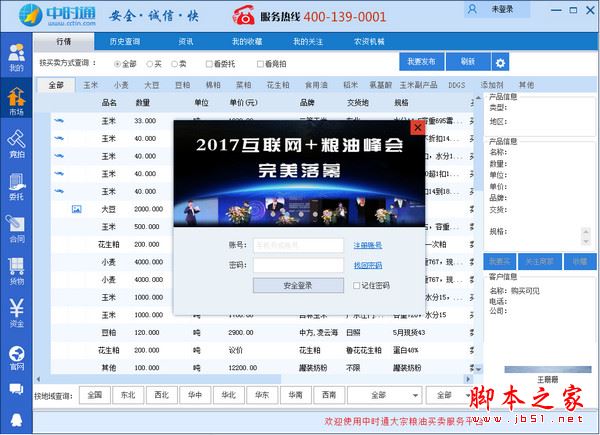
Task: Close the login popup with red X
Action: [417, 127]
